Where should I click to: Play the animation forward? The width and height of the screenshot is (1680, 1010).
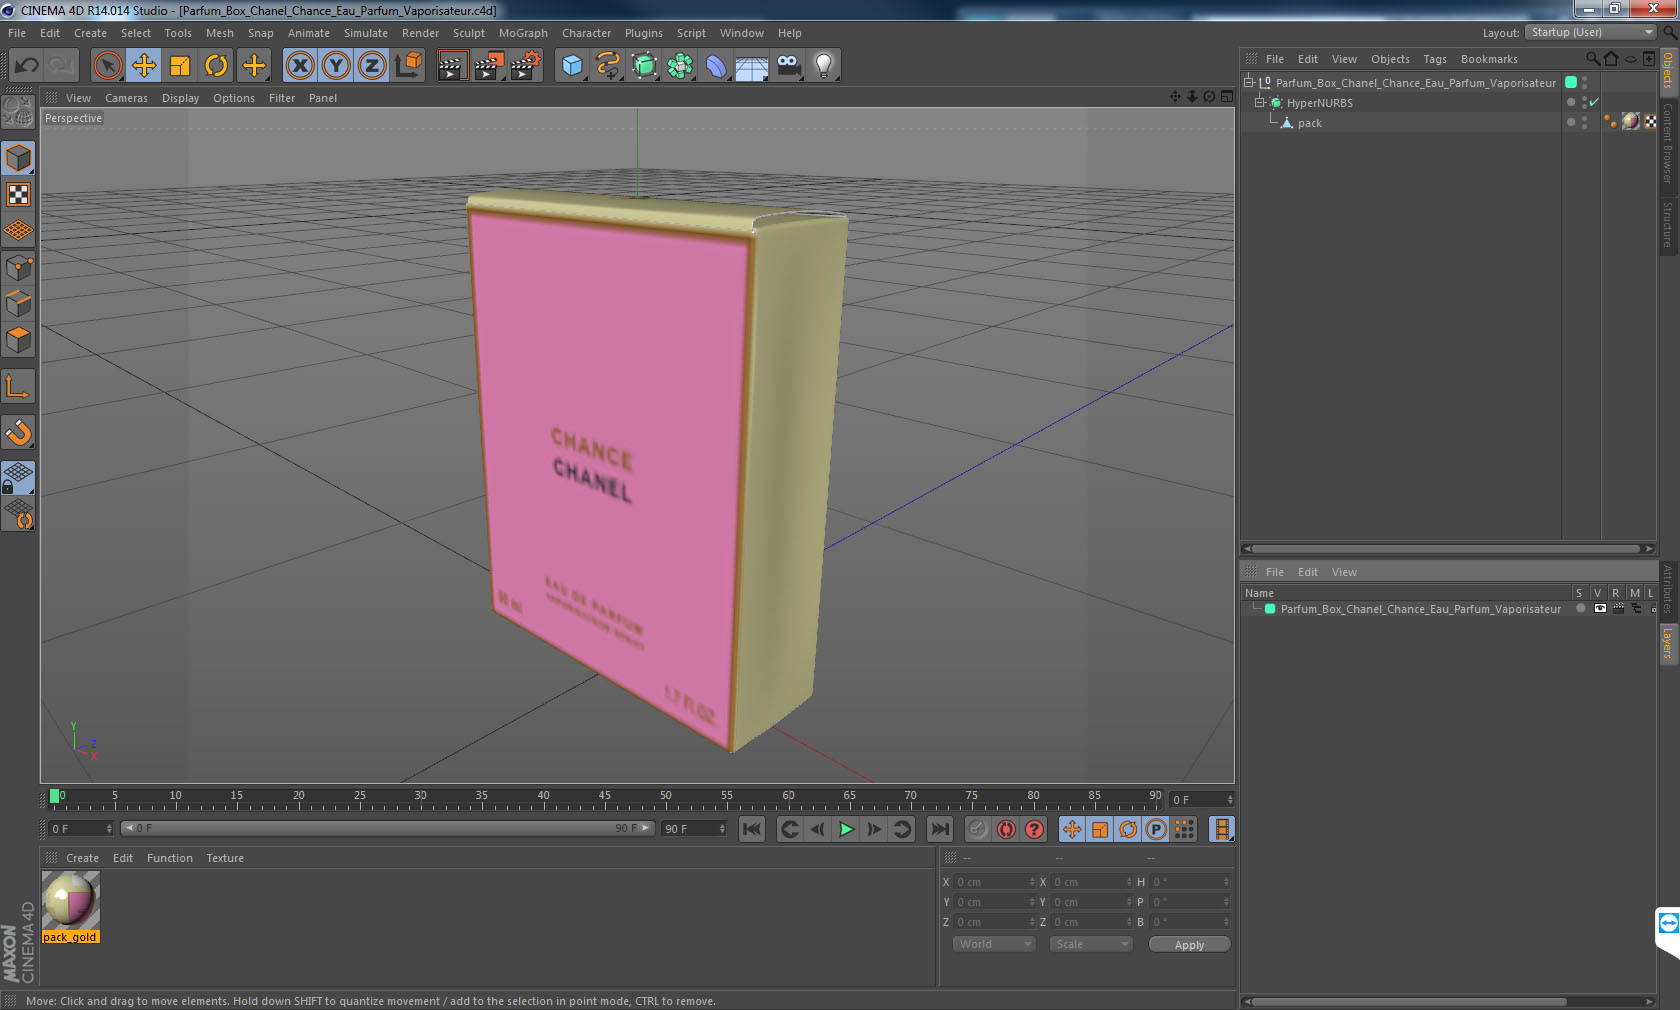846,829
